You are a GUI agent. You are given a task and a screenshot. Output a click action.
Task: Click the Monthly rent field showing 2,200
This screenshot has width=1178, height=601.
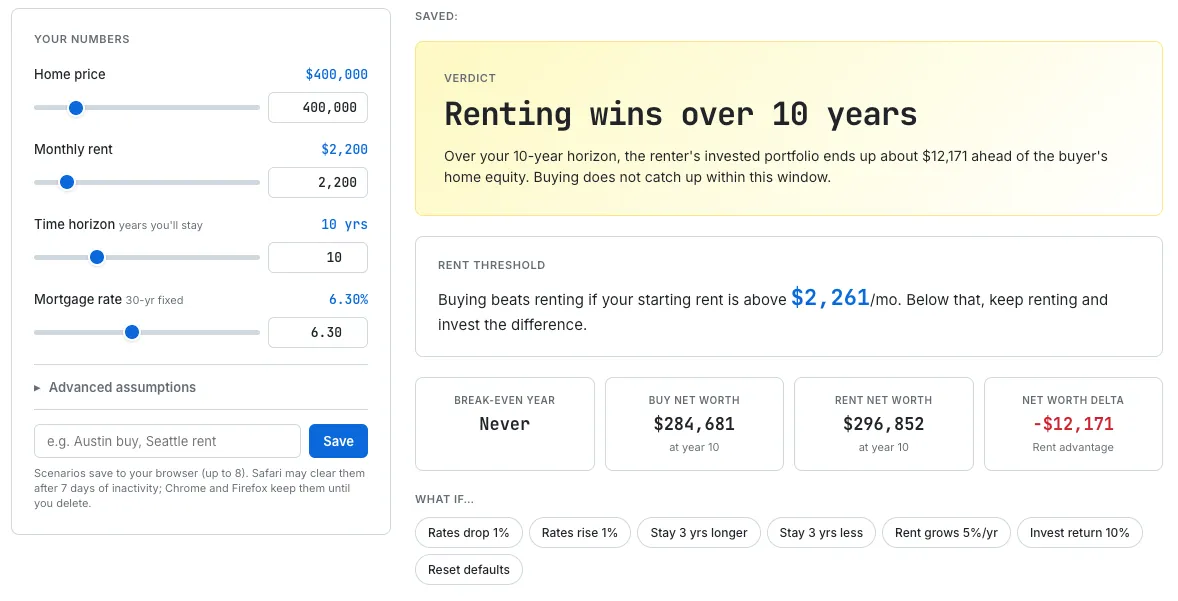click(x=317, y=182)
